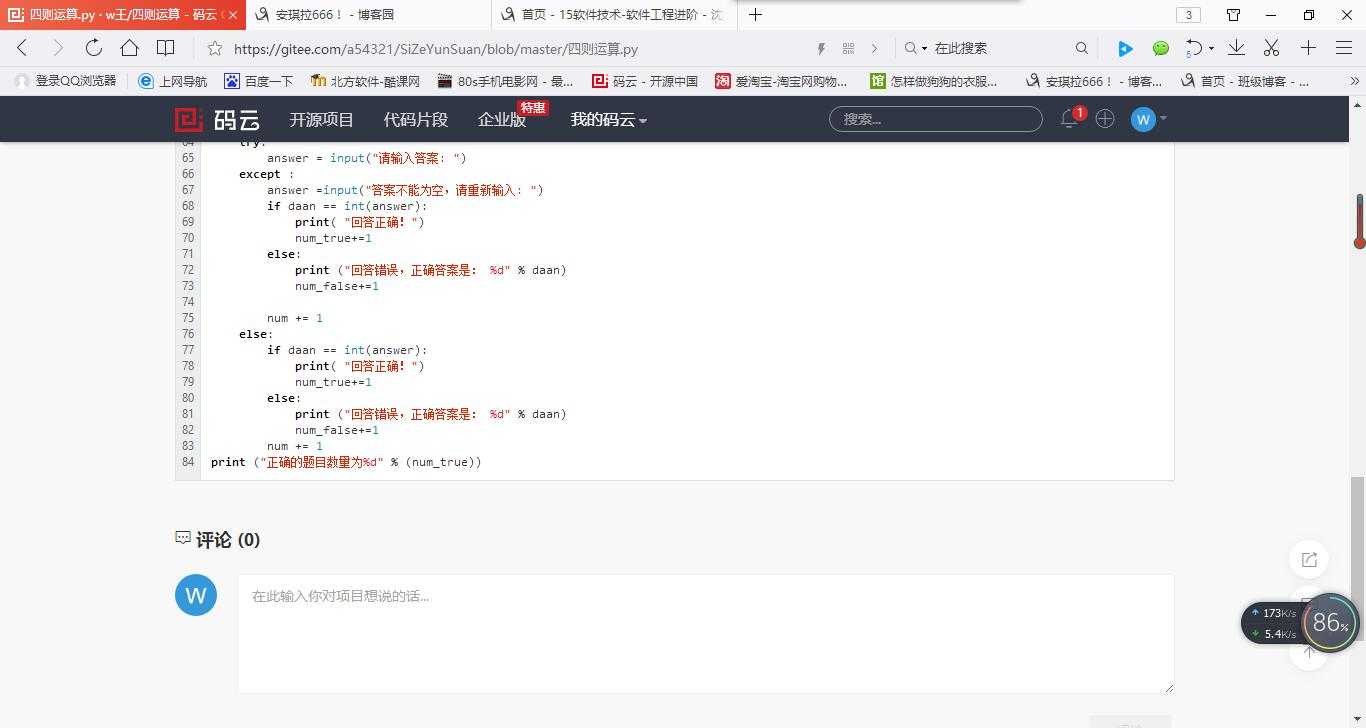Open the notification bell with badge 1

(1069, 119)
